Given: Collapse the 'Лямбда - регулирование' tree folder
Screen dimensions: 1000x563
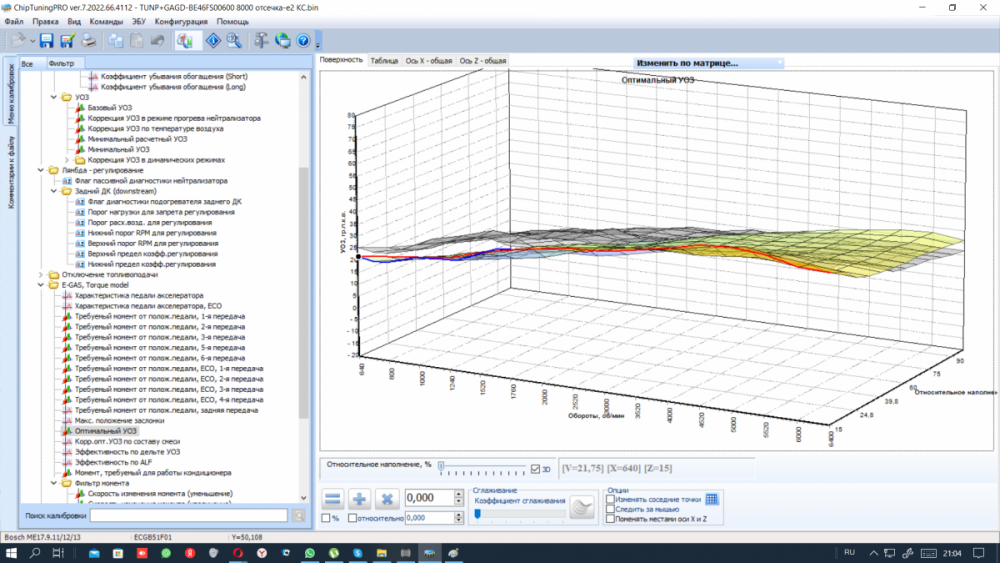Looking at the screenshot, I should [x=42, y=170].
